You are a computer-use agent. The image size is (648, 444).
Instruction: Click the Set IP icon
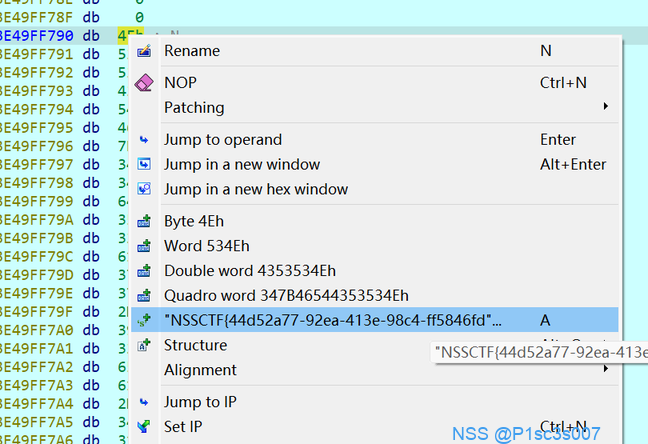click(144, 427)
